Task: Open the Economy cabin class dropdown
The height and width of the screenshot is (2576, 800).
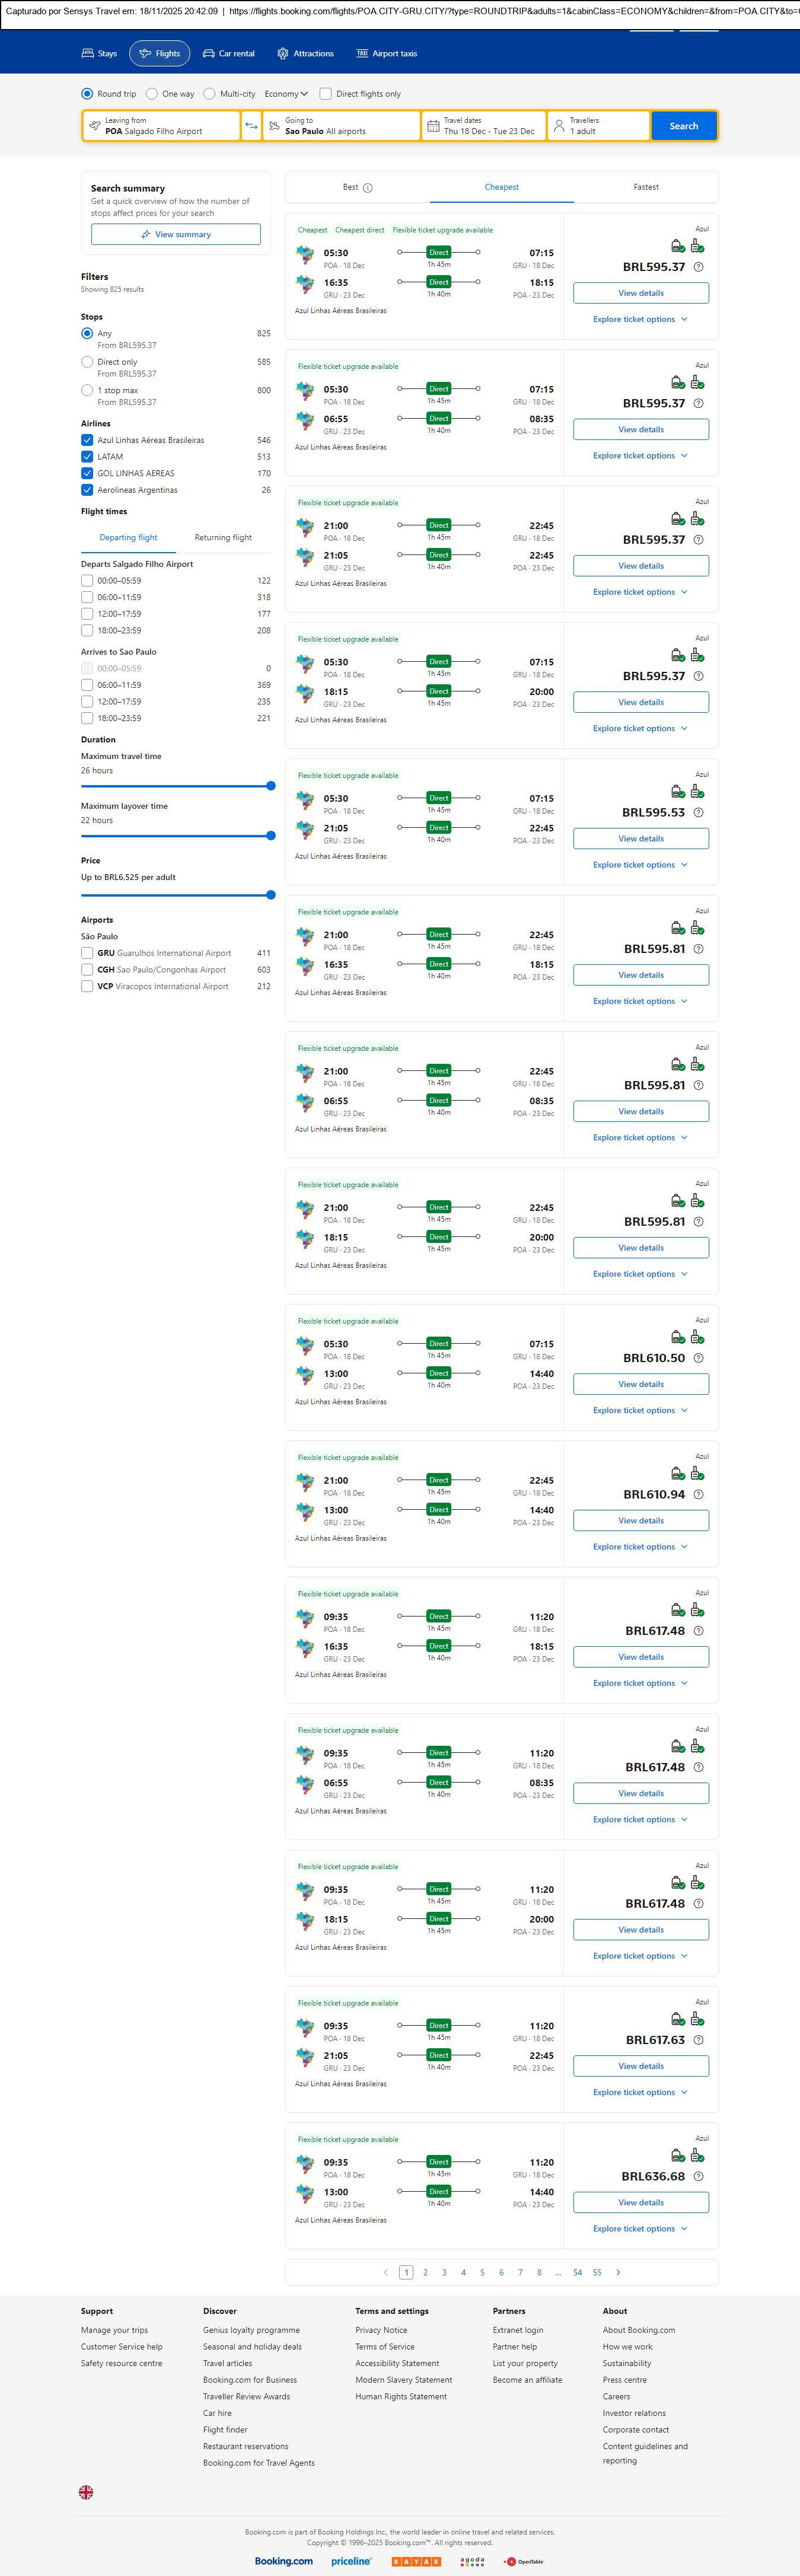Action: 286,94
